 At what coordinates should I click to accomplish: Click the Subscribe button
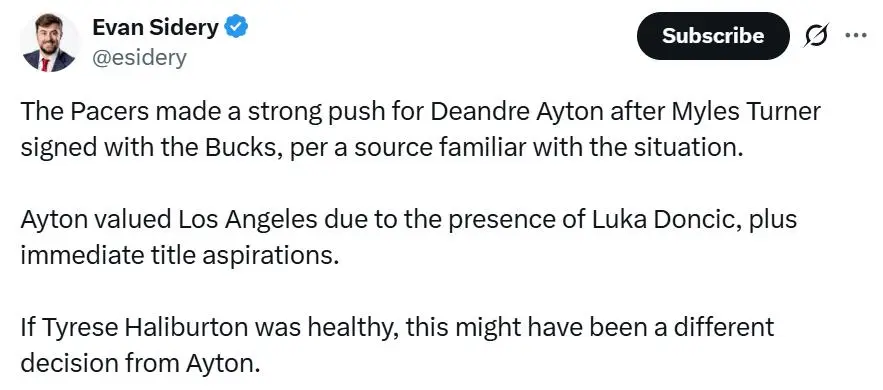pyautogui.click(x=713, y=36)
